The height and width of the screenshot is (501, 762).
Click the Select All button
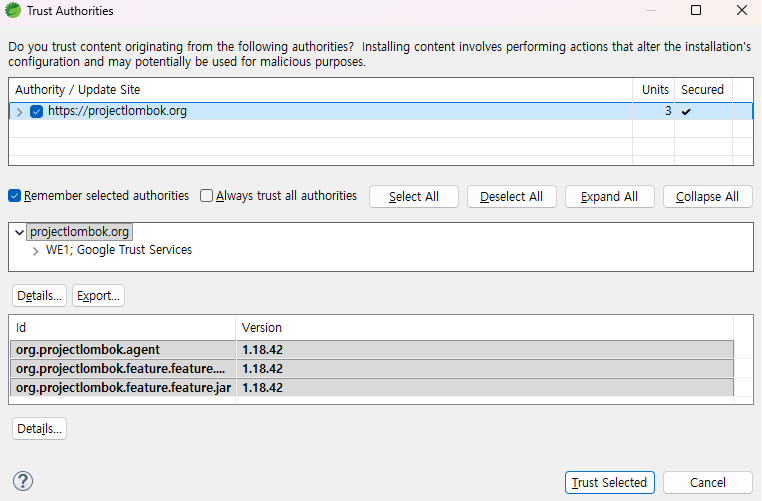414,196
